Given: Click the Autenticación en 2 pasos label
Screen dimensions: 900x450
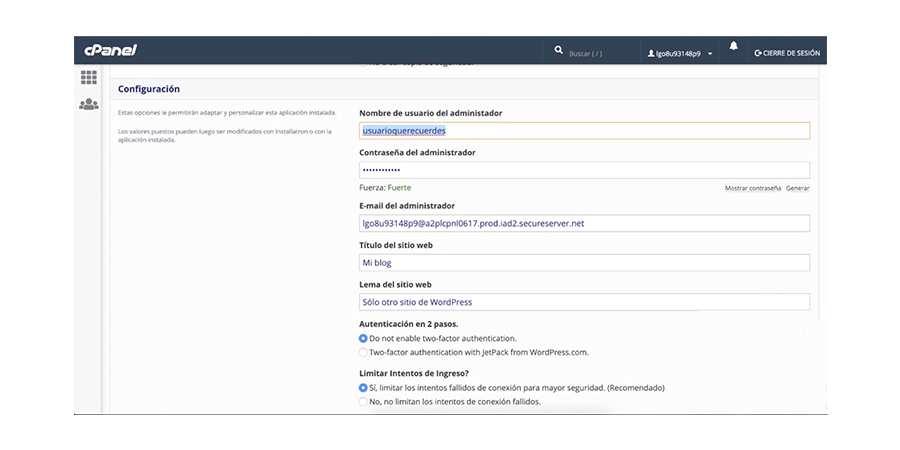Looking at the screenshot, I should pos(409,324).
